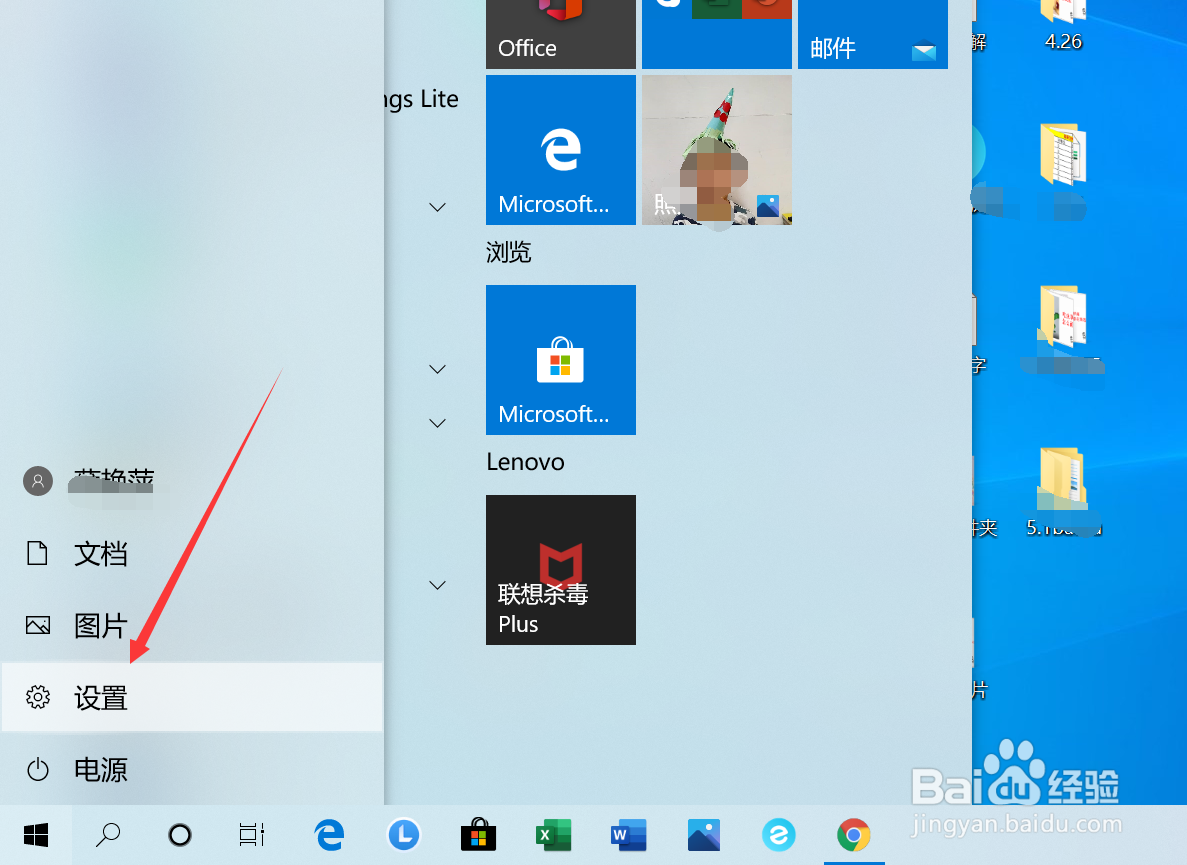Image resolution: width=1187 pixels, height=865 pixels.
Task: Click the pictures icon in sidebar
Action: coord(38,625)
